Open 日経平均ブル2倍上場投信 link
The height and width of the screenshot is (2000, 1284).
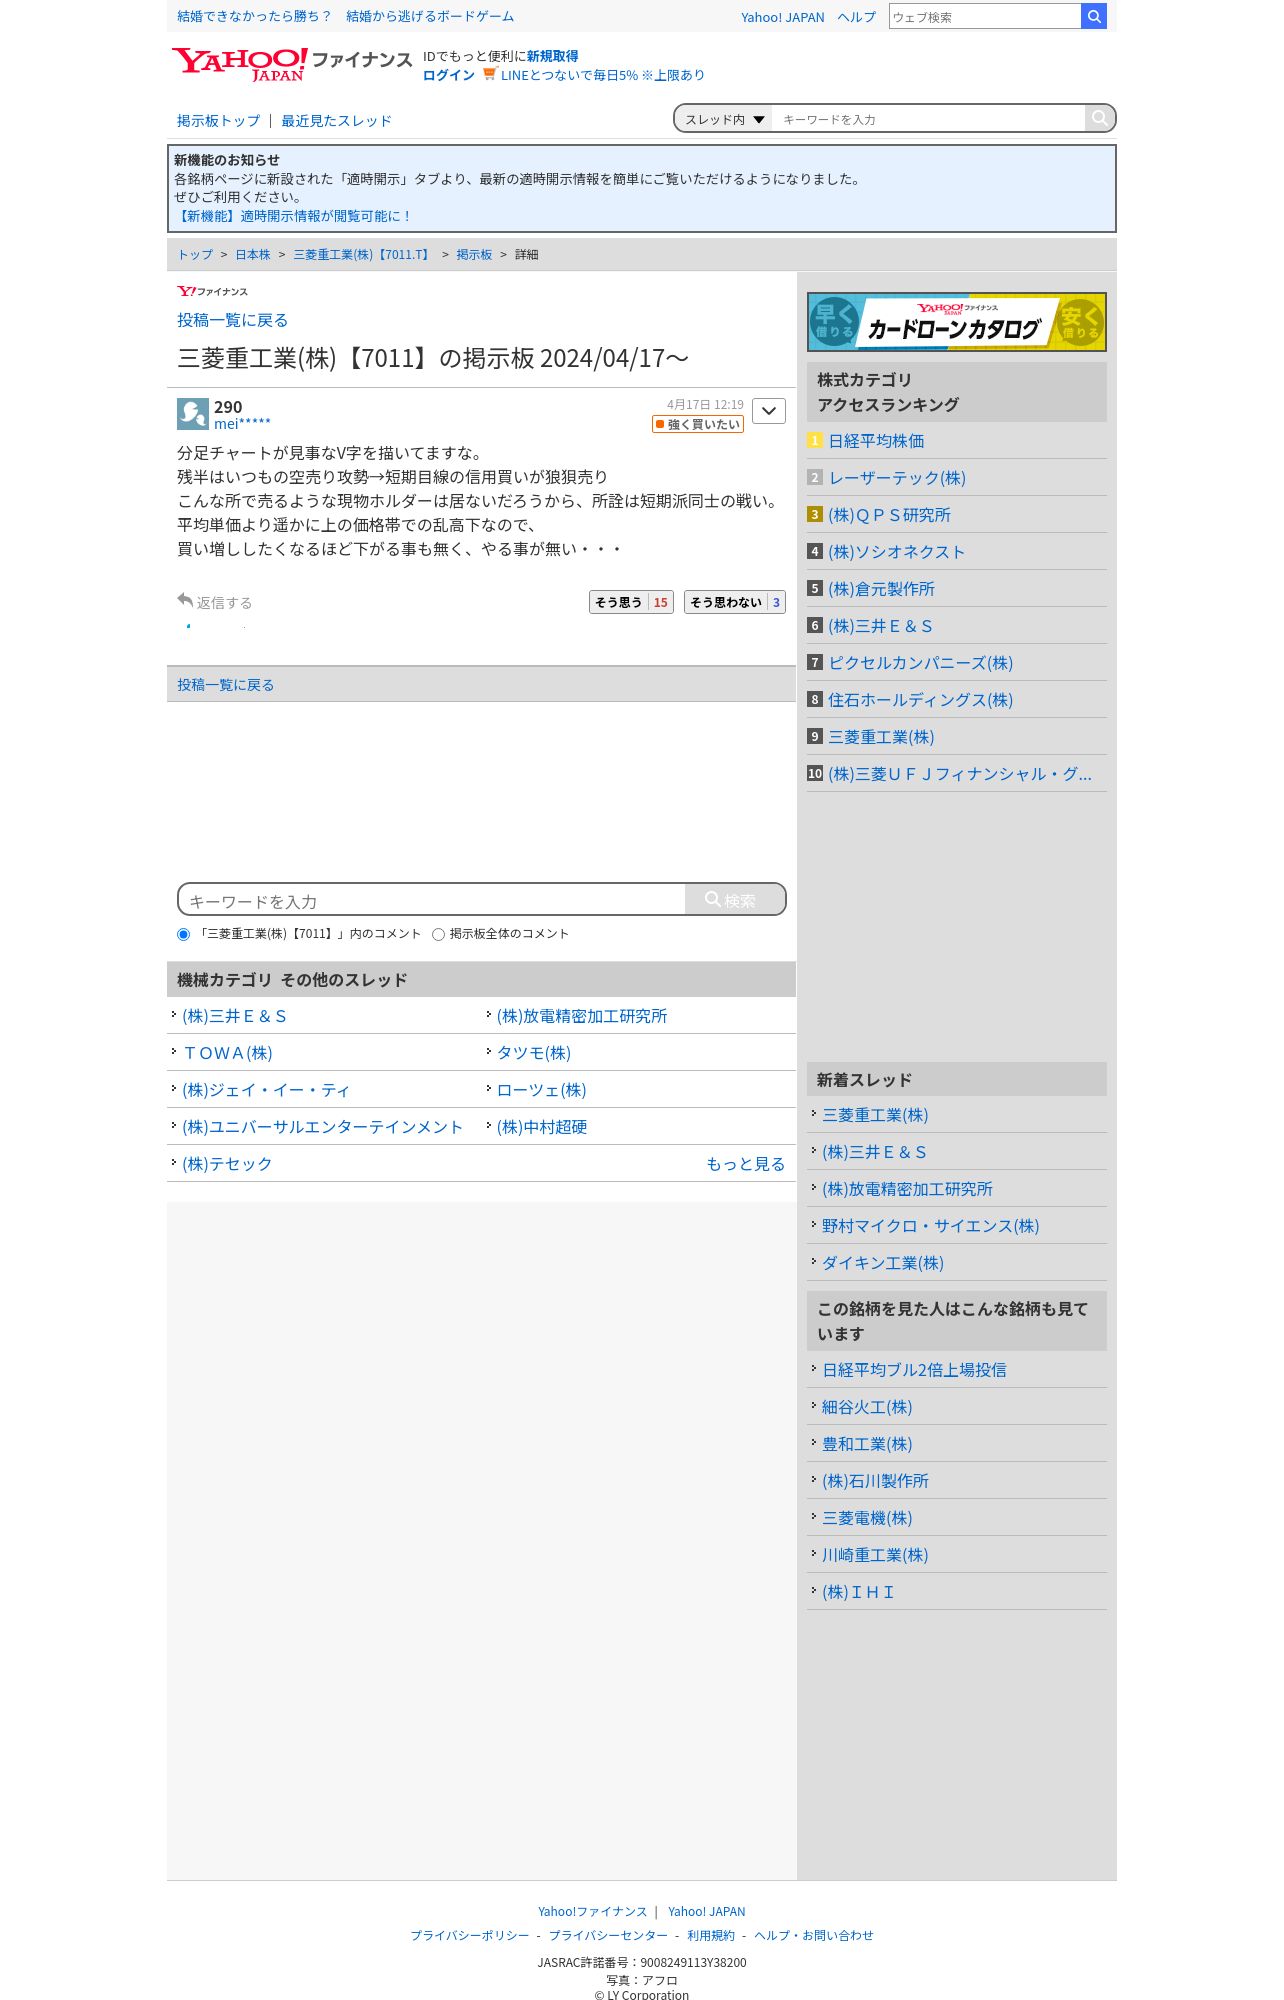[x=915, y=1370]
